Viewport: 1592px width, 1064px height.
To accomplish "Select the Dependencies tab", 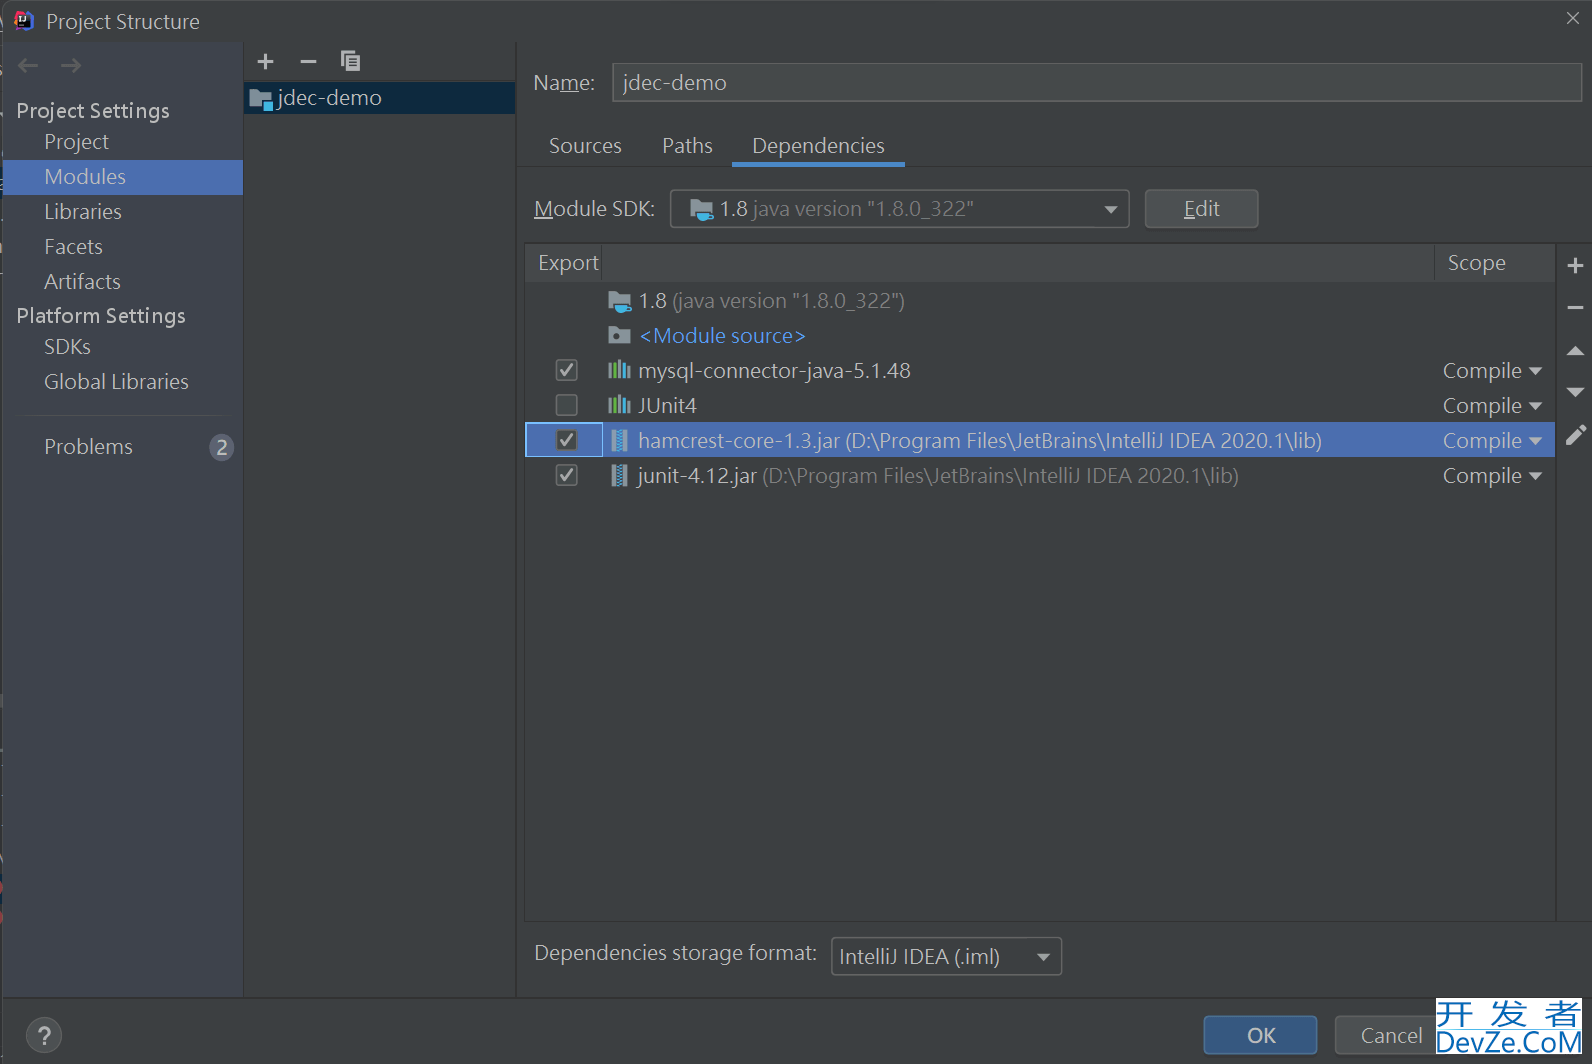I will click(x=818, y=146).
